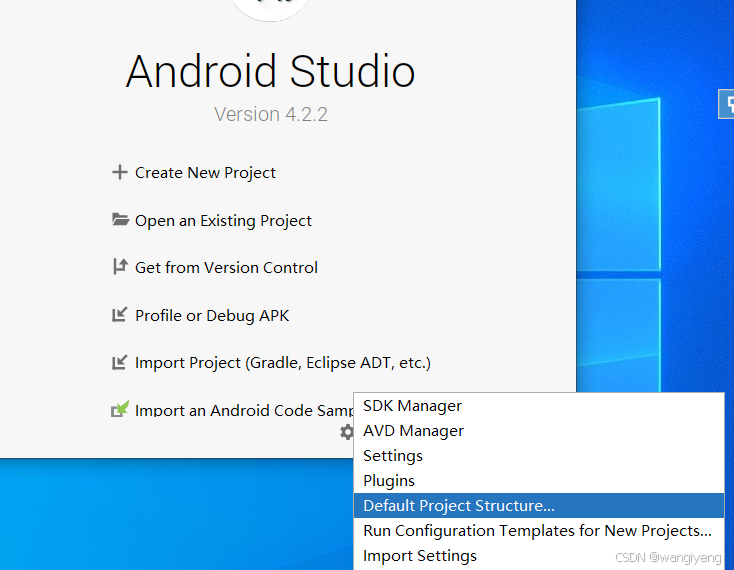Image resolution: width=734 pixels, height=570 pixels.
Task: Select Settings in the configure menu
Action: pyautogui.click(x=539, y=456)
